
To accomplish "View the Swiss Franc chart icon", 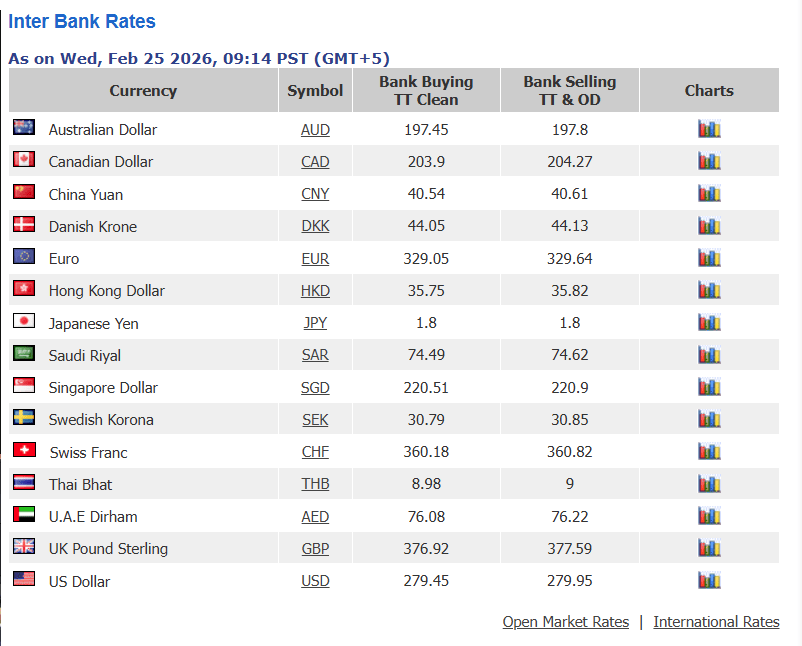I will (709, 451).
